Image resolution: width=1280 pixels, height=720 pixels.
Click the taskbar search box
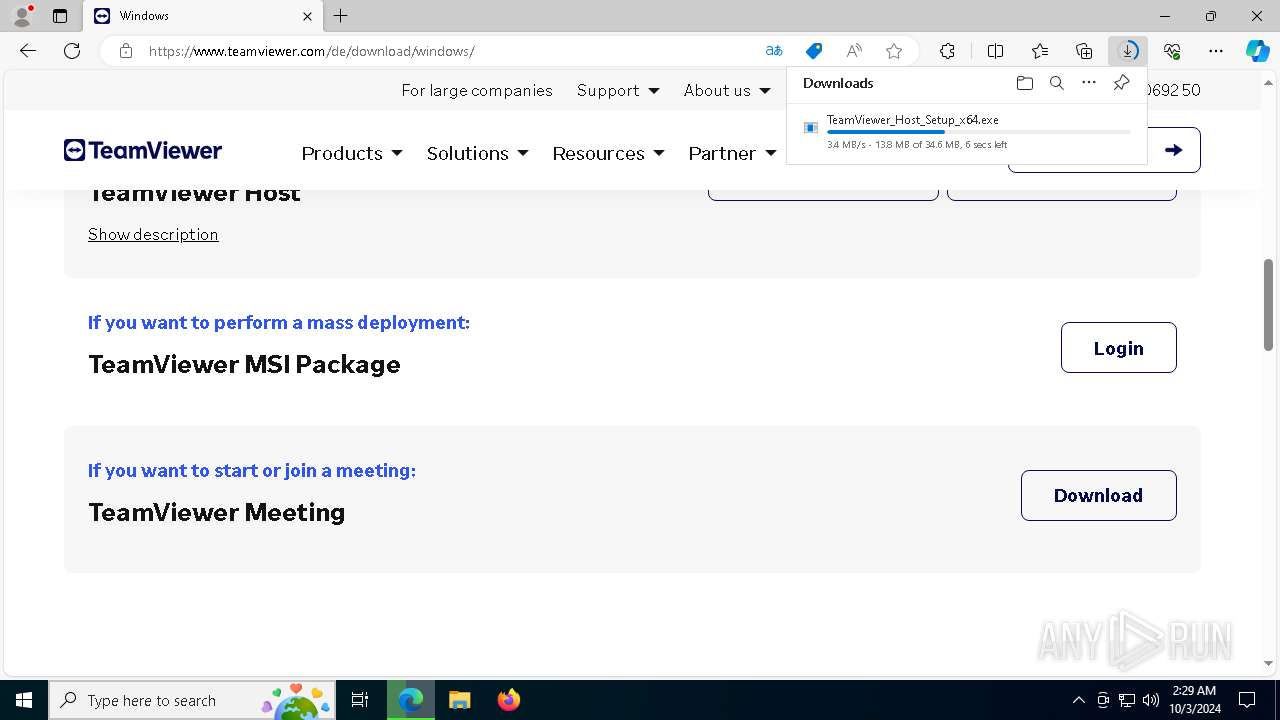[x=192, y=700]
